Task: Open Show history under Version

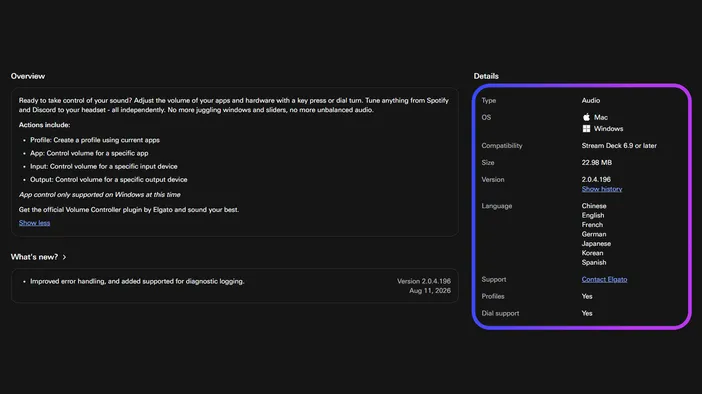Action: (602, 189)
